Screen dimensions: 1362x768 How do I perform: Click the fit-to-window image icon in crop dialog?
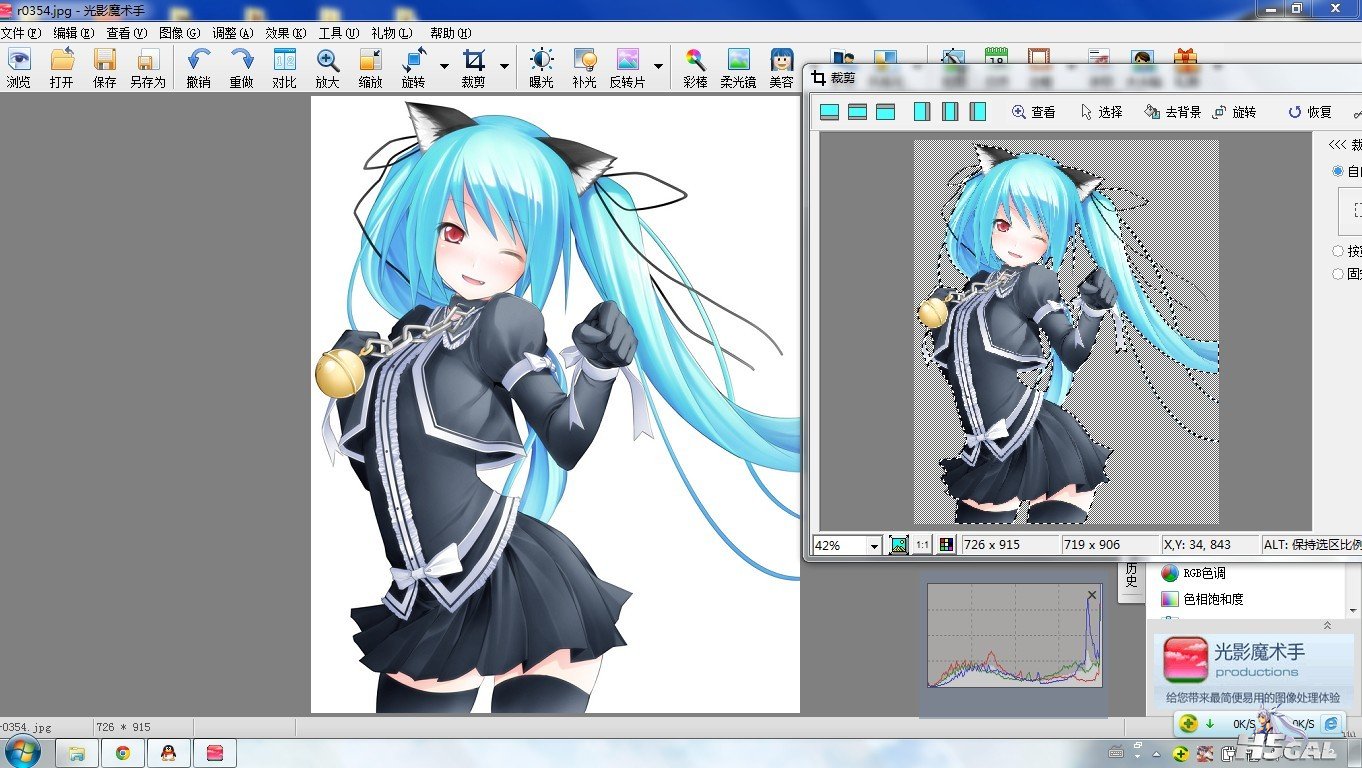tap(899, 545)
